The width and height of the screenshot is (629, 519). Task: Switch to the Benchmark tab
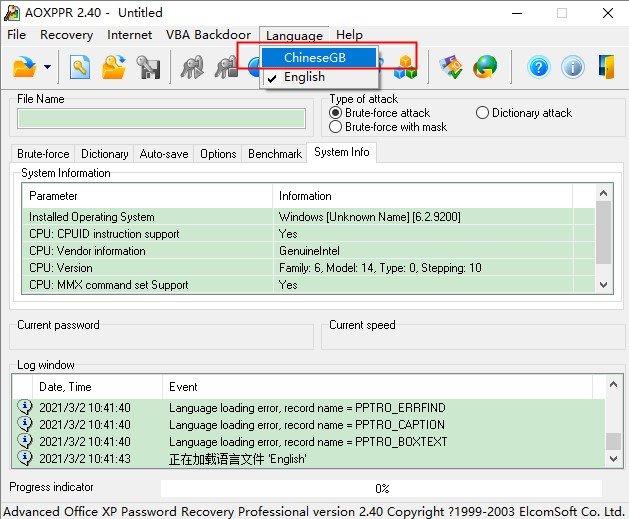tap(275, 154)
